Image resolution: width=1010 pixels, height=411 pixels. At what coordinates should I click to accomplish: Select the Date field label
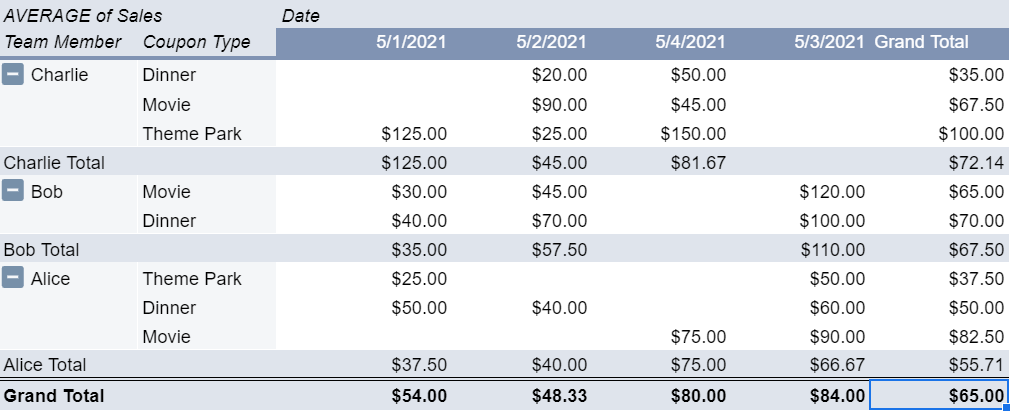point(300,15)
